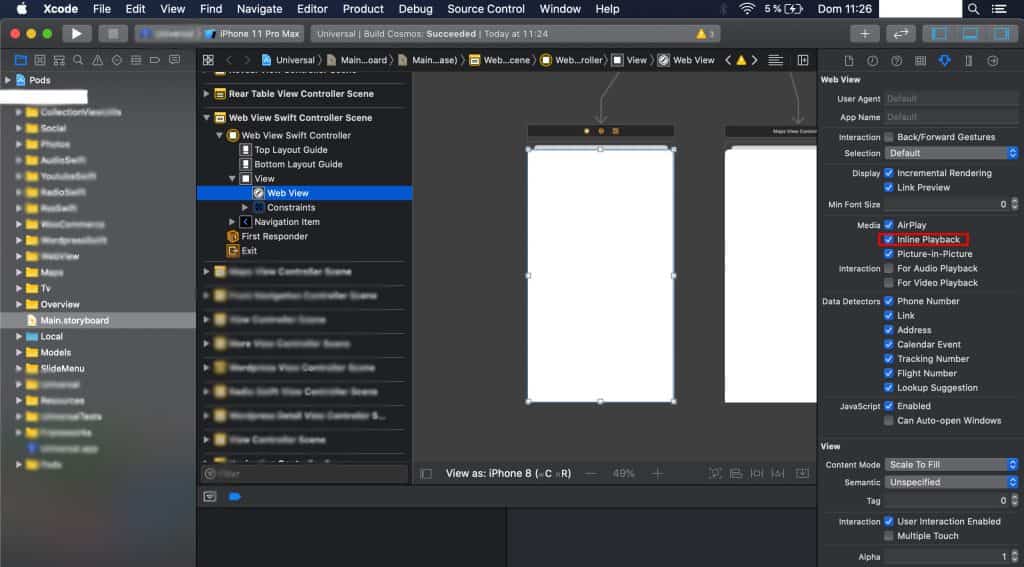Viewport: 1024px width, 567px height.
Task: Open the Editor menu
Action: coord(312,9)
